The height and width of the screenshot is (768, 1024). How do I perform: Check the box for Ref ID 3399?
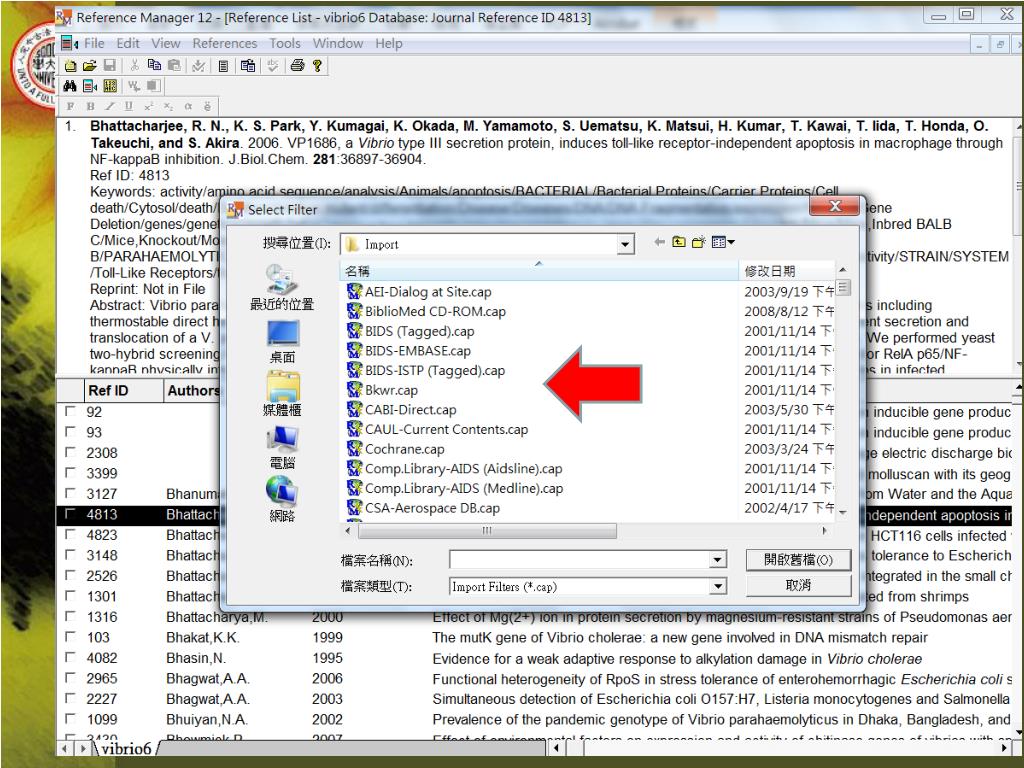coord(70,473)
